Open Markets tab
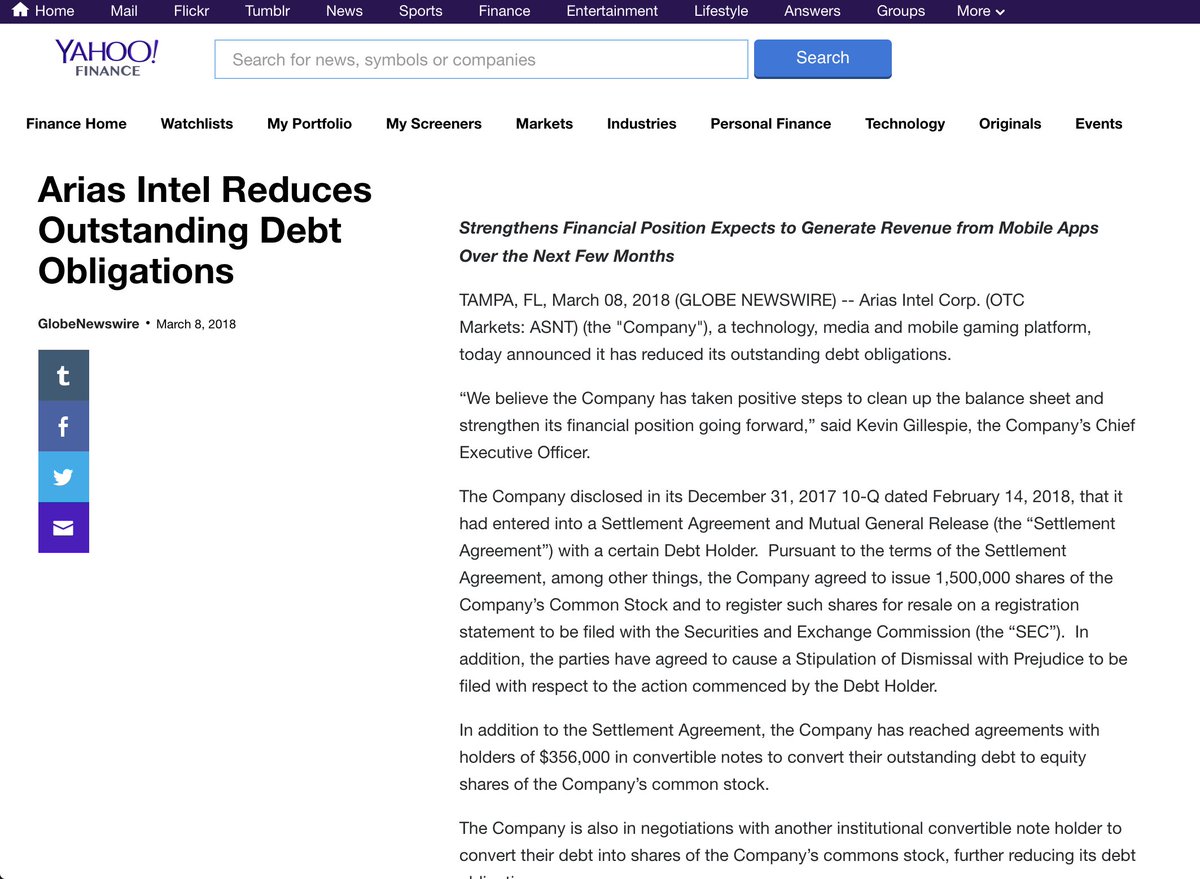 click(544, 124)
